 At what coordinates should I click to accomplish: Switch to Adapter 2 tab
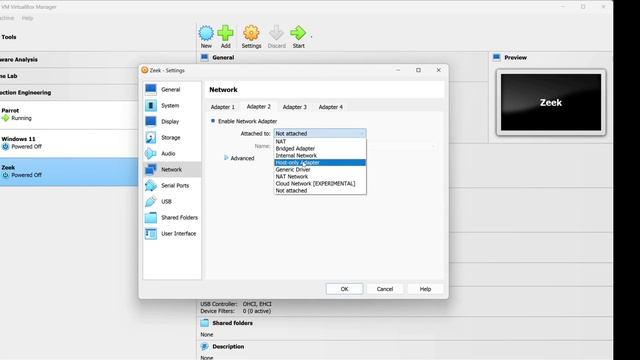(258, 107)
